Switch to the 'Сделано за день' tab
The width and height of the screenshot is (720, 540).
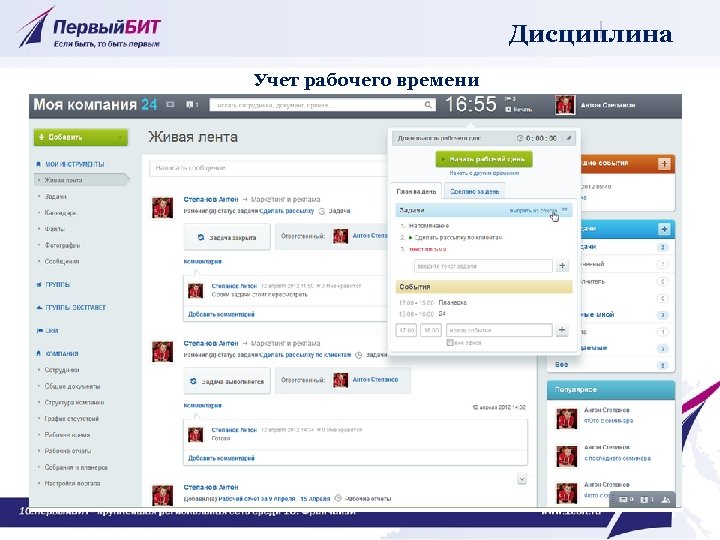(474, 191)
